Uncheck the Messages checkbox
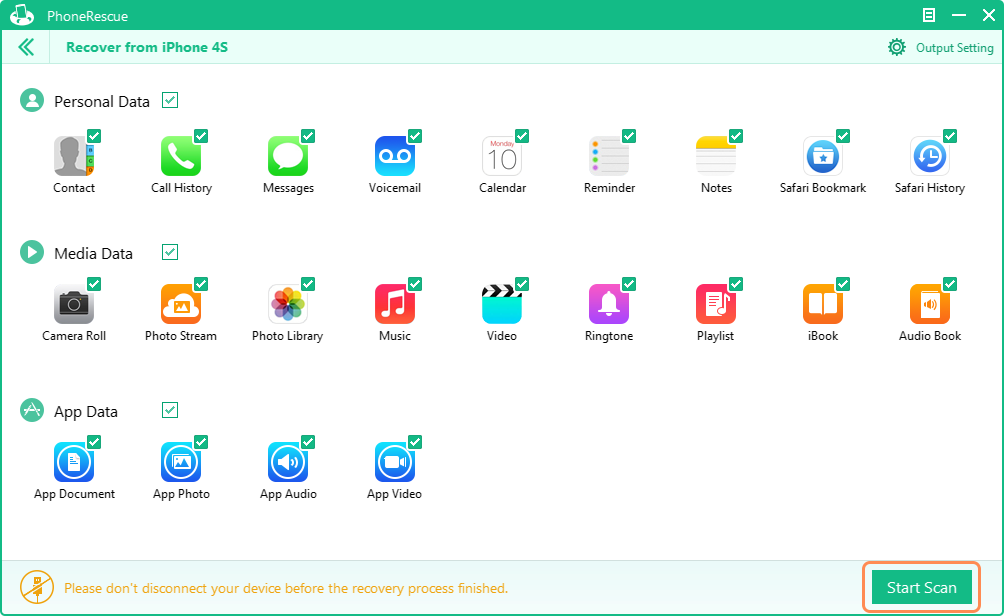 [308, 136]
